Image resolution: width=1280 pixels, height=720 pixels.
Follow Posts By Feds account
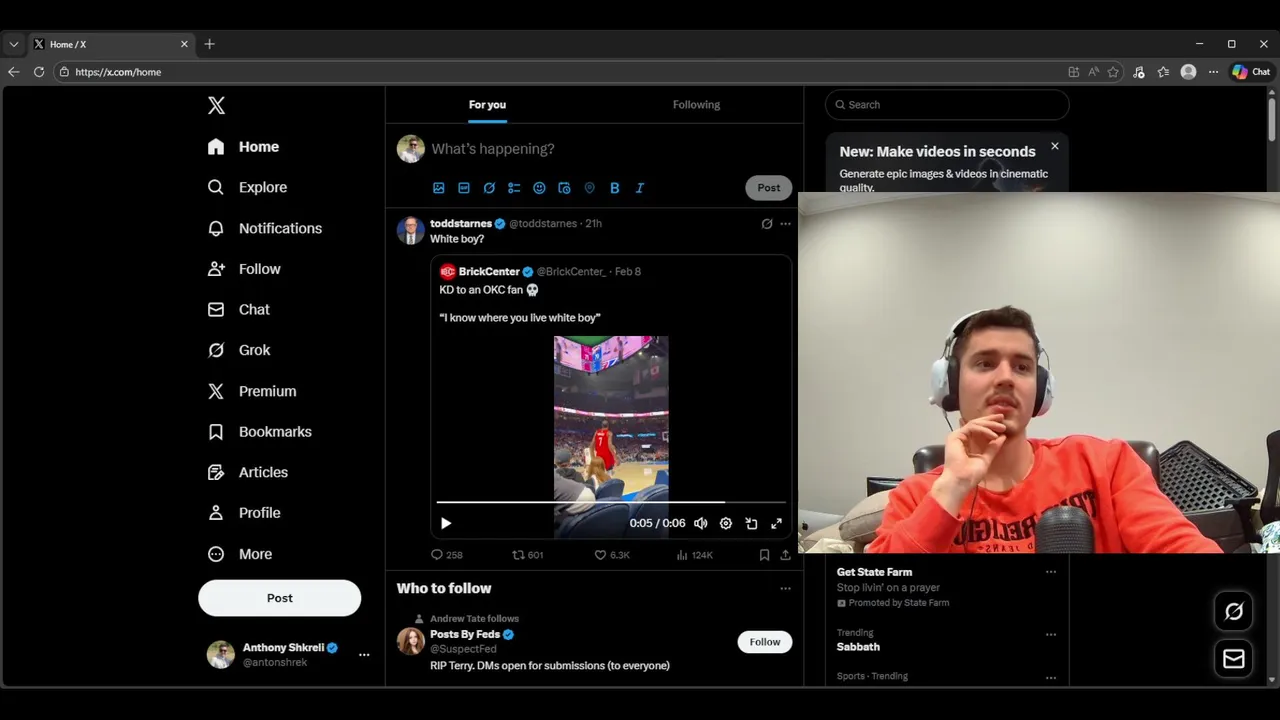coord(765,642)
